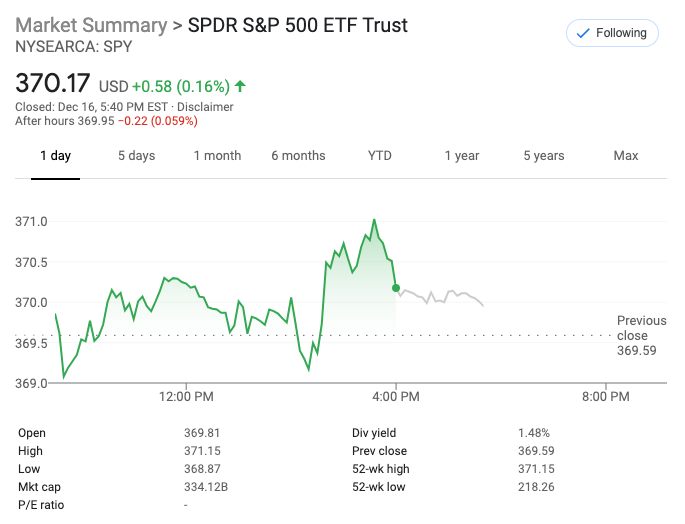
Task: Select the YTD tab
Action: point(380,155)
